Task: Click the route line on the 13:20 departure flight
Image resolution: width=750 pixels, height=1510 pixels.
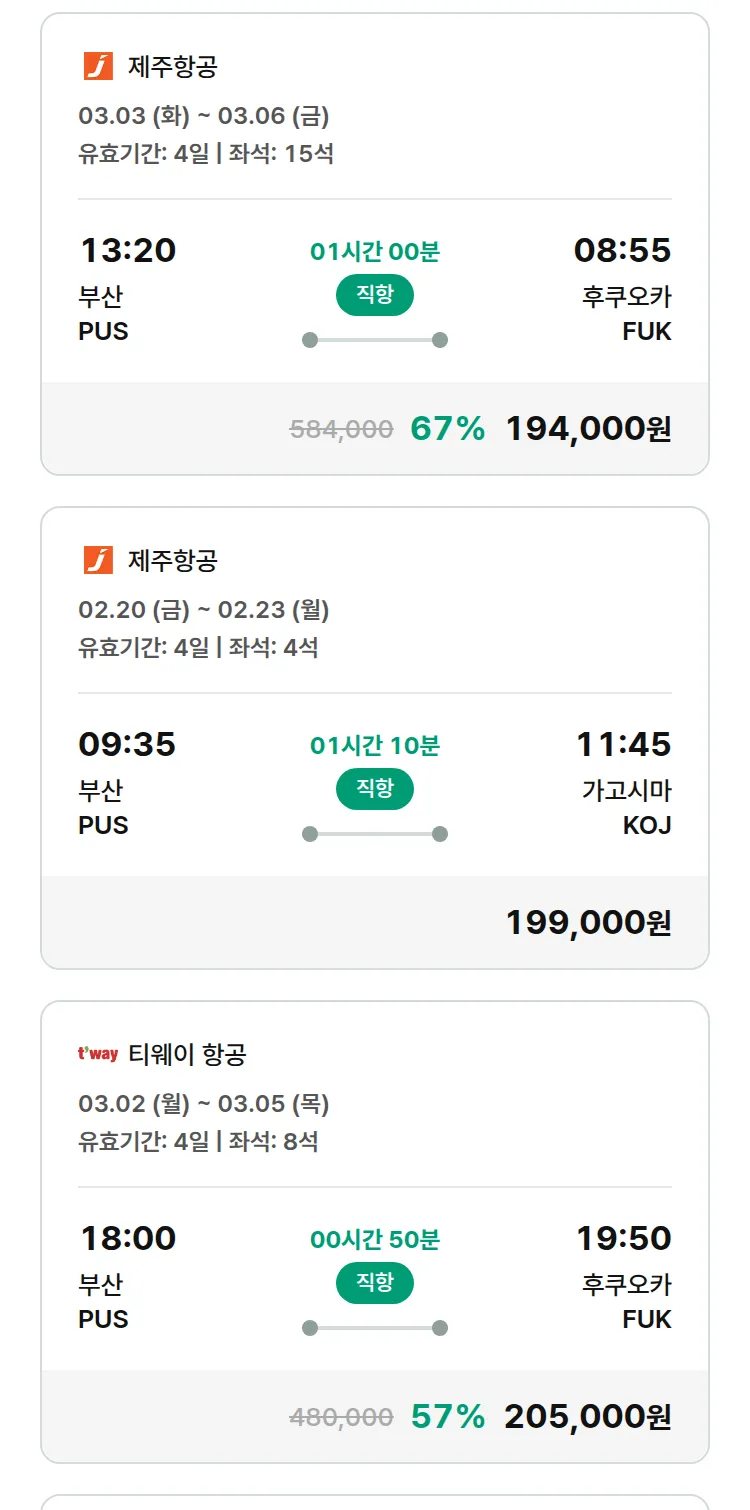Action: click(x=374, y=340)
